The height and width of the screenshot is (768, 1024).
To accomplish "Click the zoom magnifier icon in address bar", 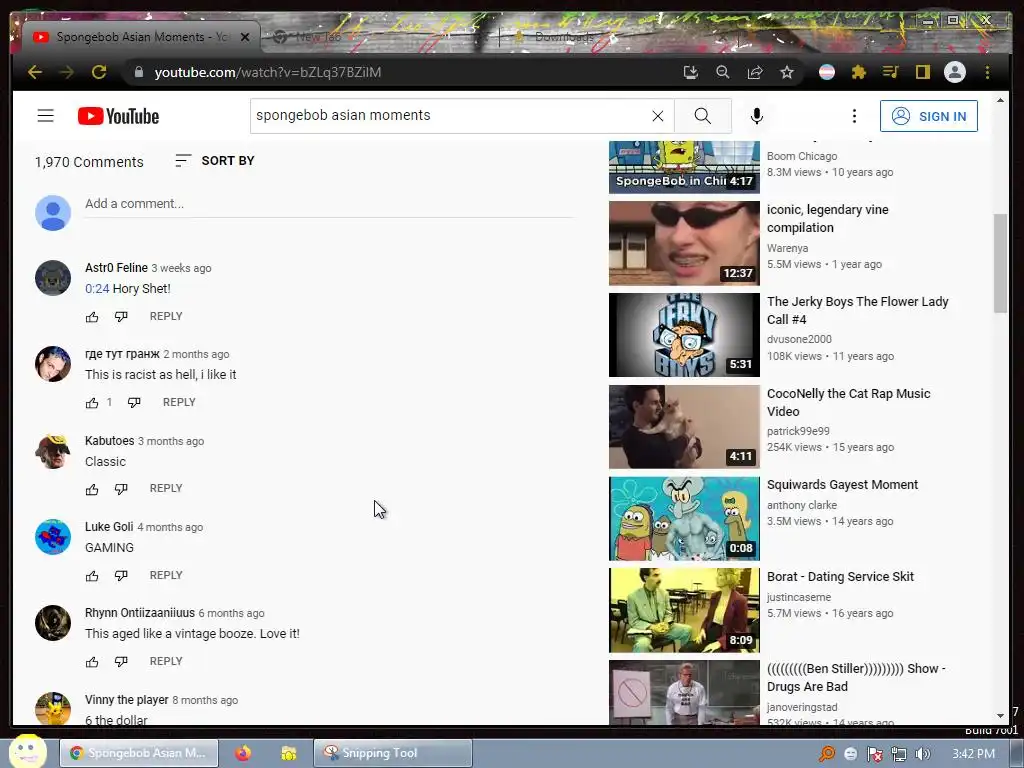I will (722, 72).
